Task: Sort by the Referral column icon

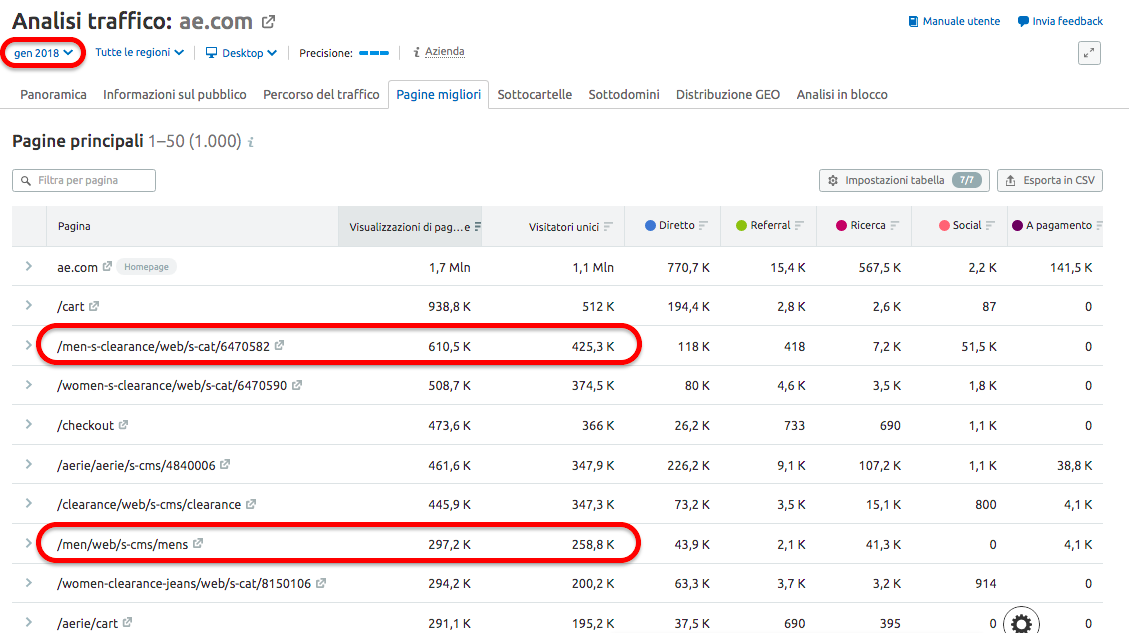Action: (799, 226)
